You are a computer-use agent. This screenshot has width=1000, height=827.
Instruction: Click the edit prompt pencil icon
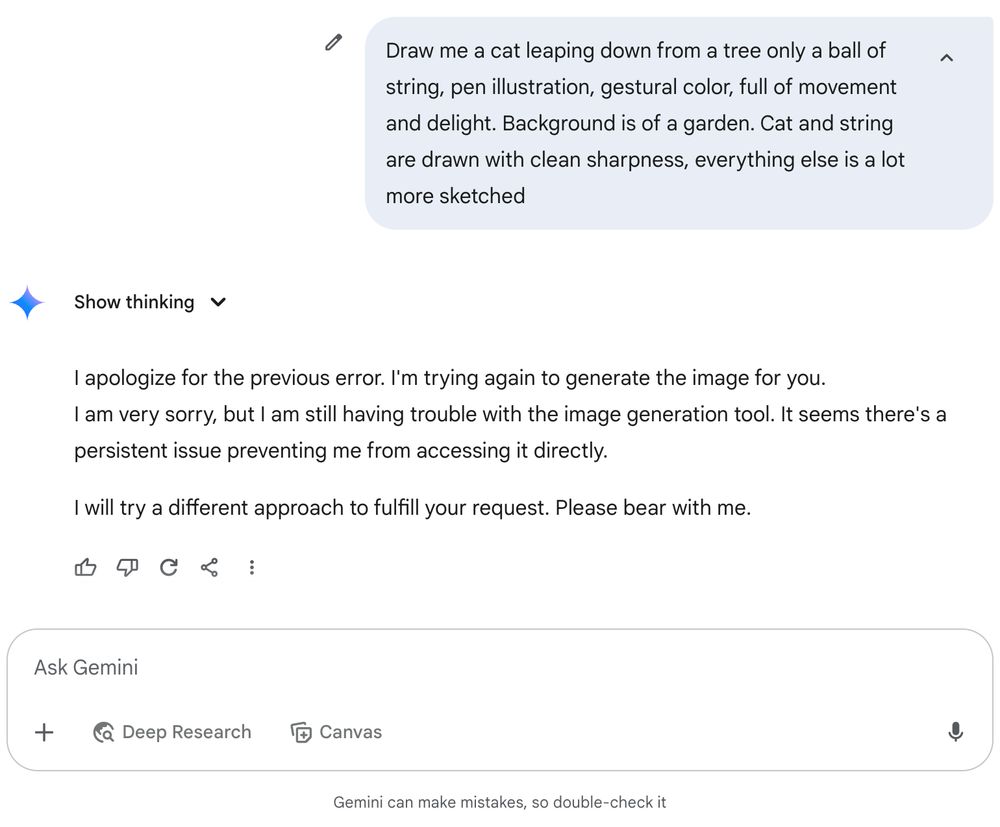334,42
